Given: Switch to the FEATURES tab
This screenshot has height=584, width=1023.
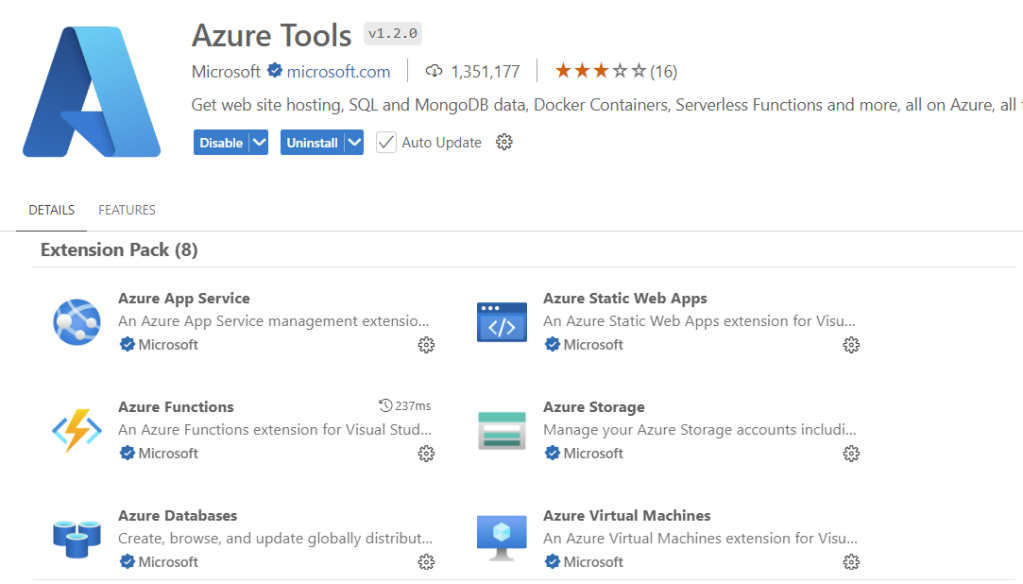Looking at the screenshot, I should tap(126, 210).
